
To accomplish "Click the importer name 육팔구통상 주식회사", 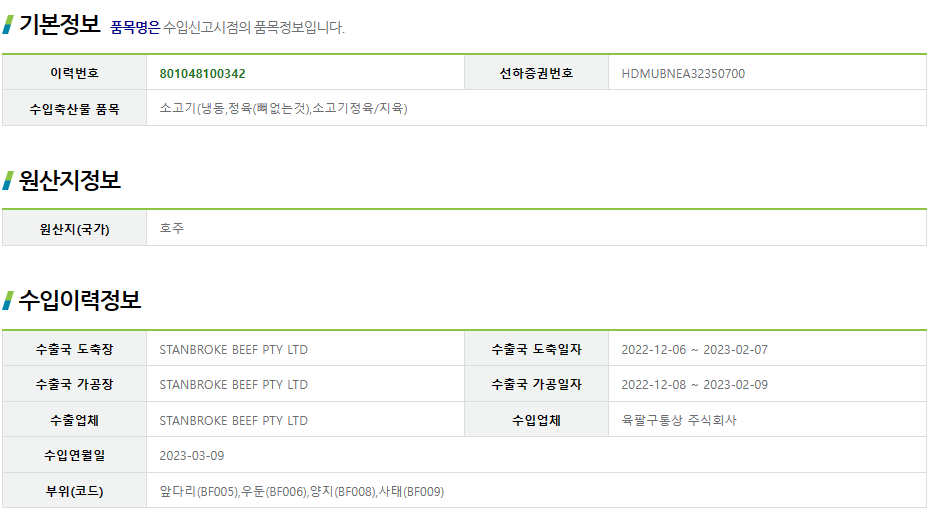I will point(679,420).
